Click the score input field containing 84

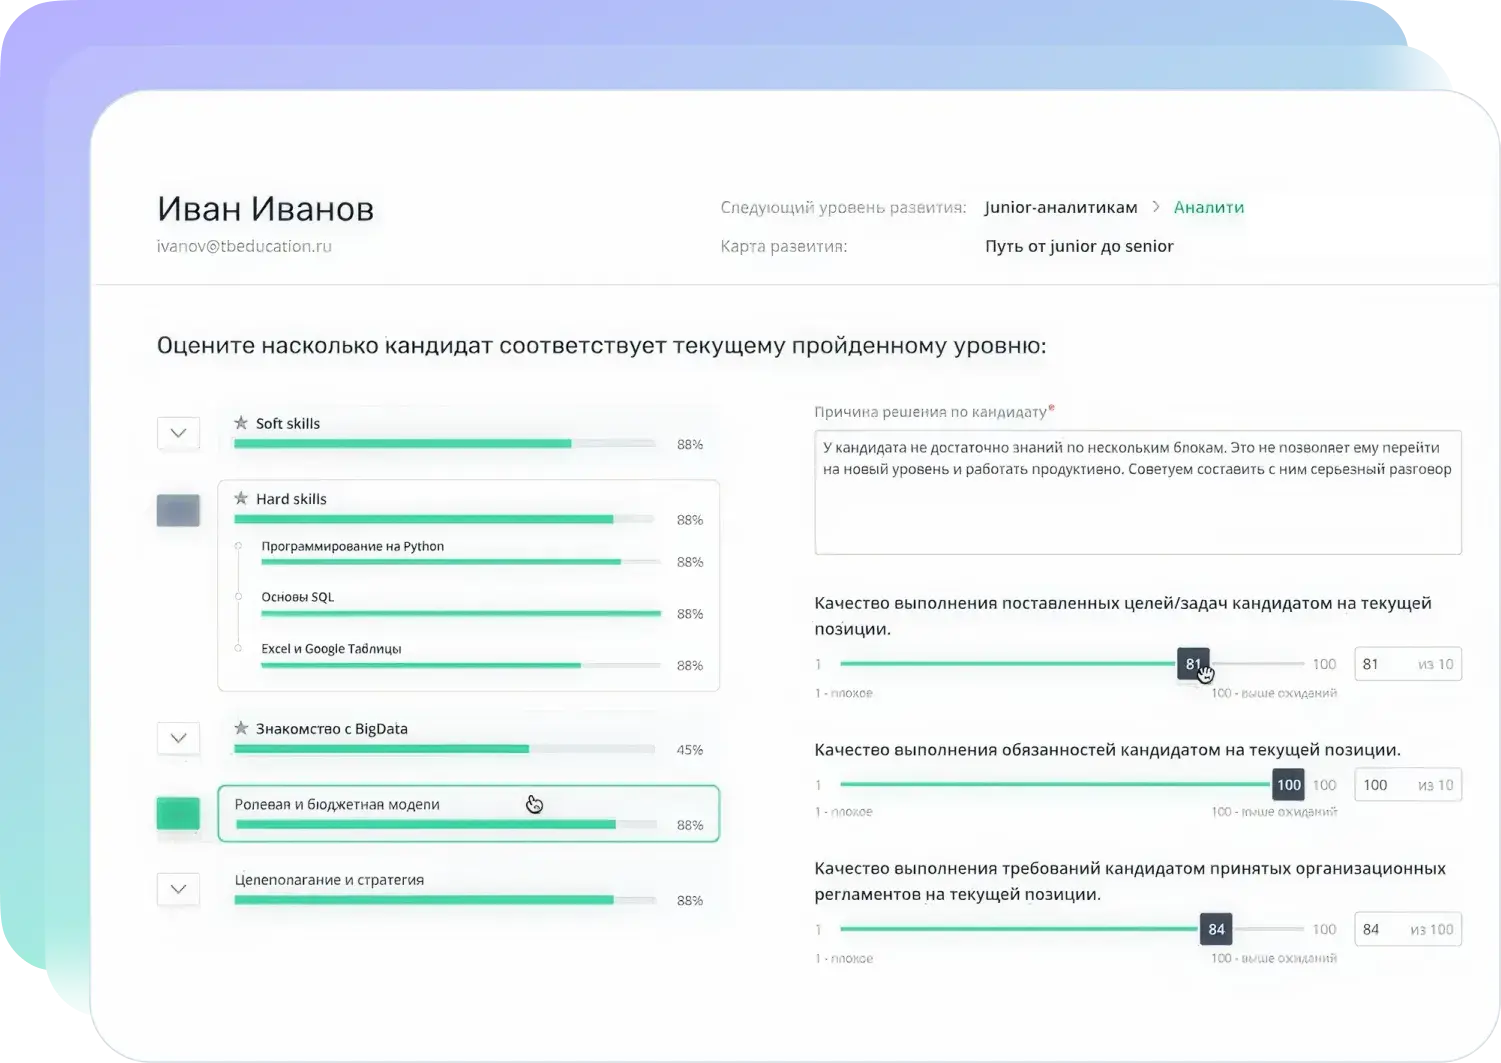pyautogui.click(x=1408, y=929)
